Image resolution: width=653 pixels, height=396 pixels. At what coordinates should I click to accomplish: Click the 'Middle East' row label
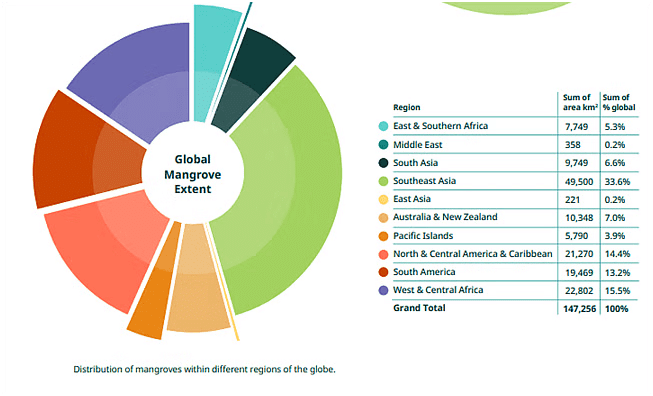[418, 144]
